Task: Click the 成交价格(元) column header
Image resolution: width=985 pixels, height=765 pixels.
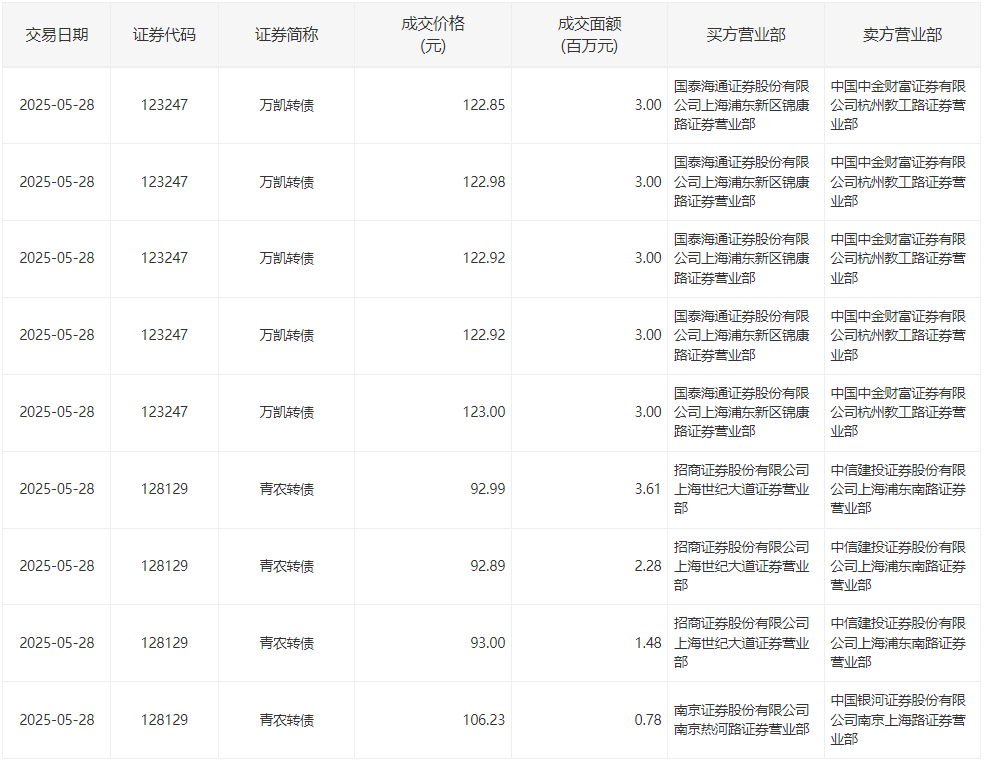Action: click(x=432, y=34)
